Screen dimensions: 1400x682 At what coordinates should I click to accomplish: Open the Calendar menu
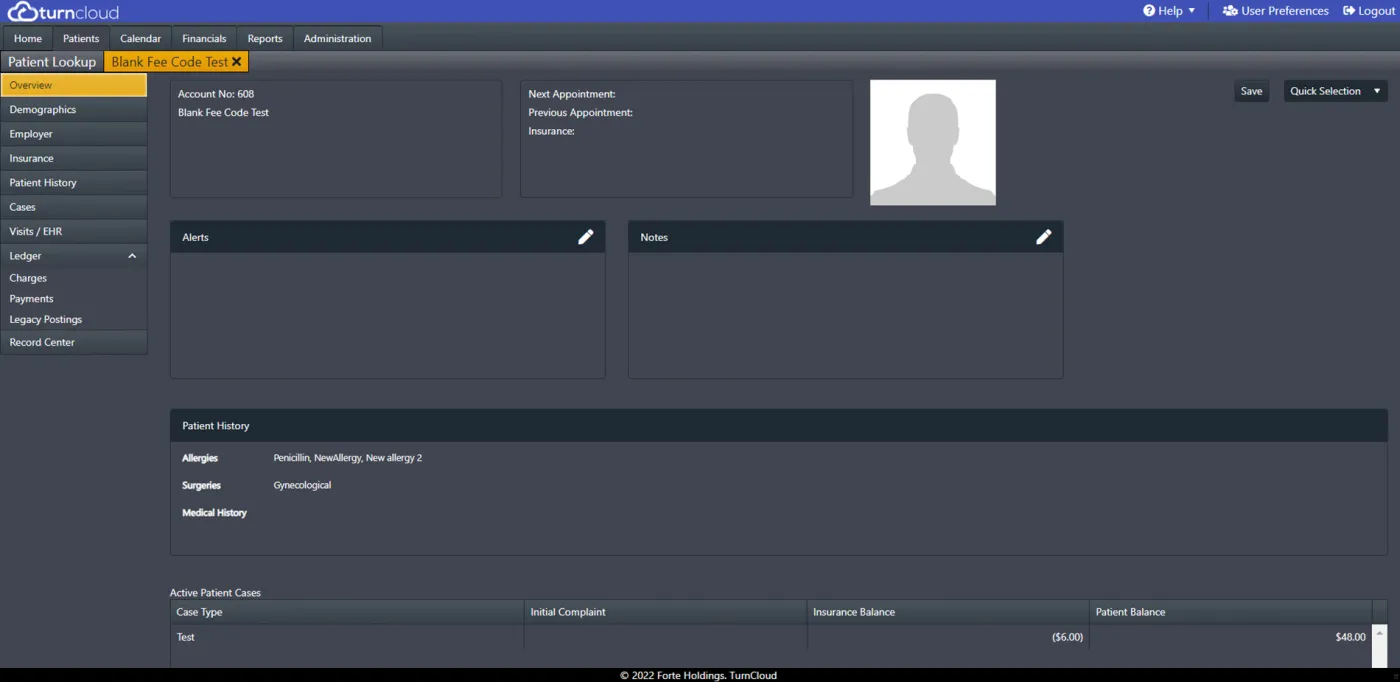[140, 39]
